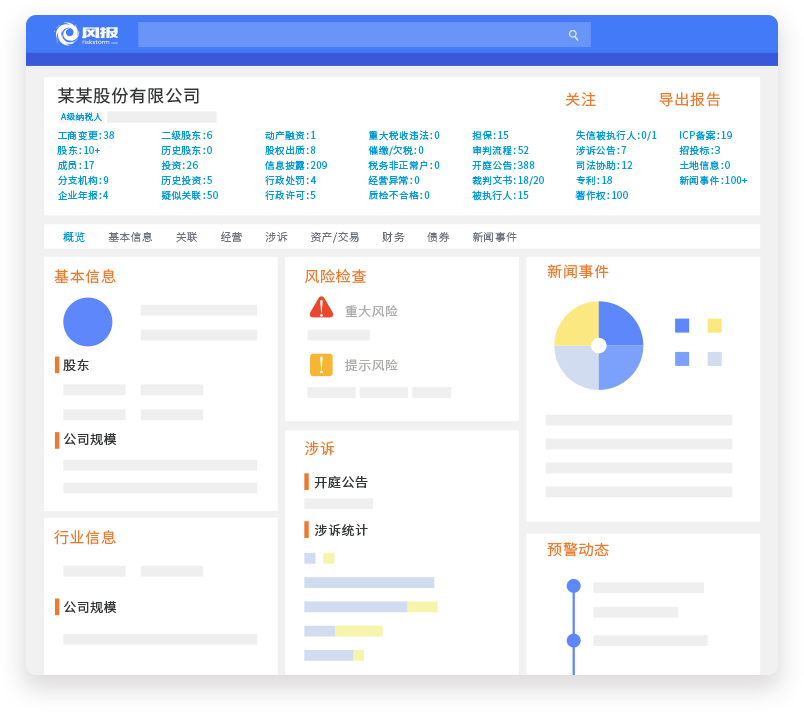Viewport: 804px width, 712px height.
Task: Click the second 预警动态 timeline dot
Action: (573, 640)
